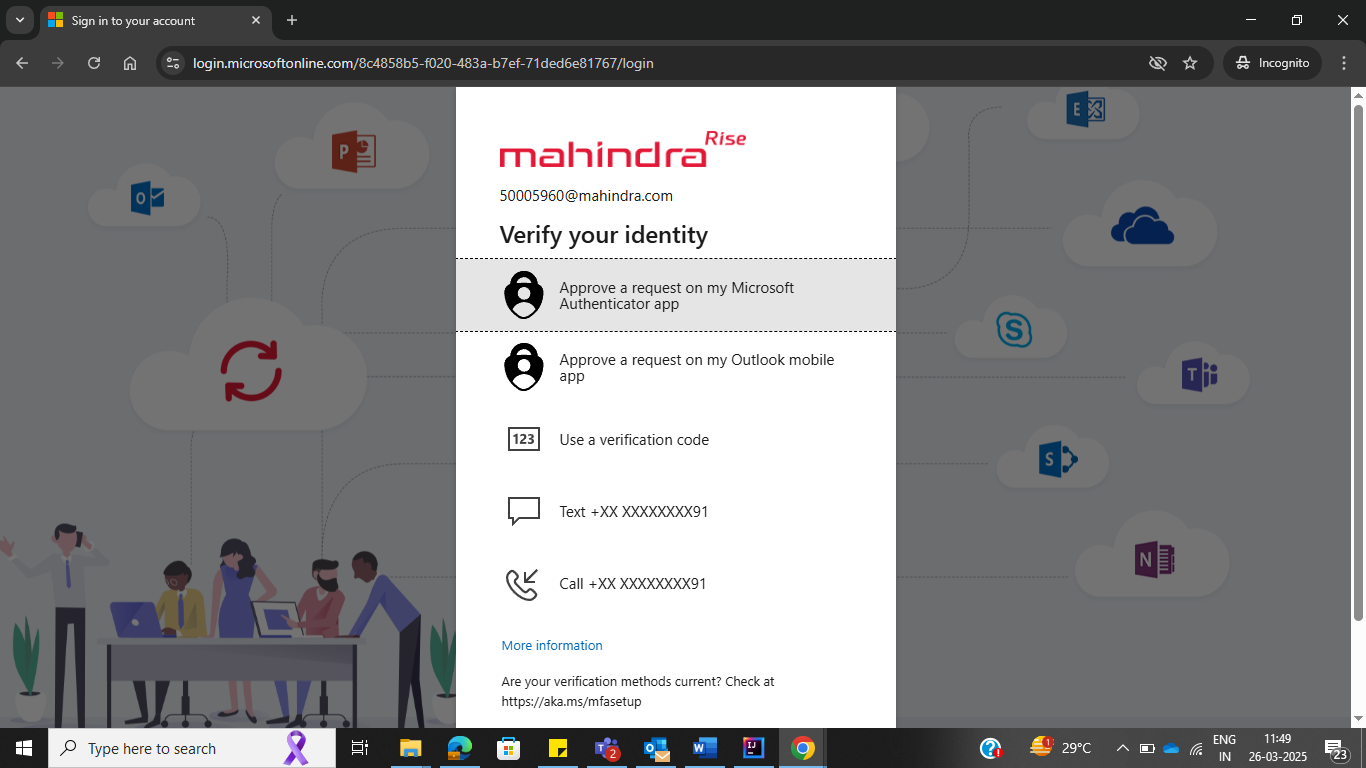Reload the page

94,63
